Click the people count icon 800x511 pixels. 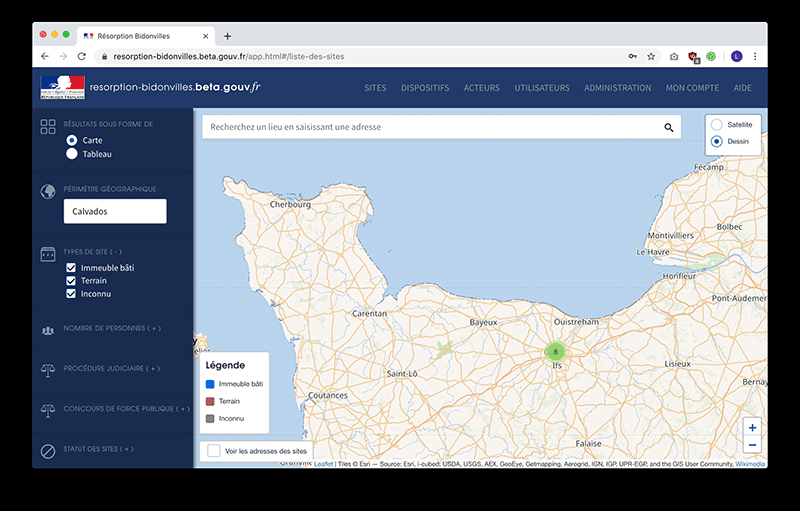(48, 330)
